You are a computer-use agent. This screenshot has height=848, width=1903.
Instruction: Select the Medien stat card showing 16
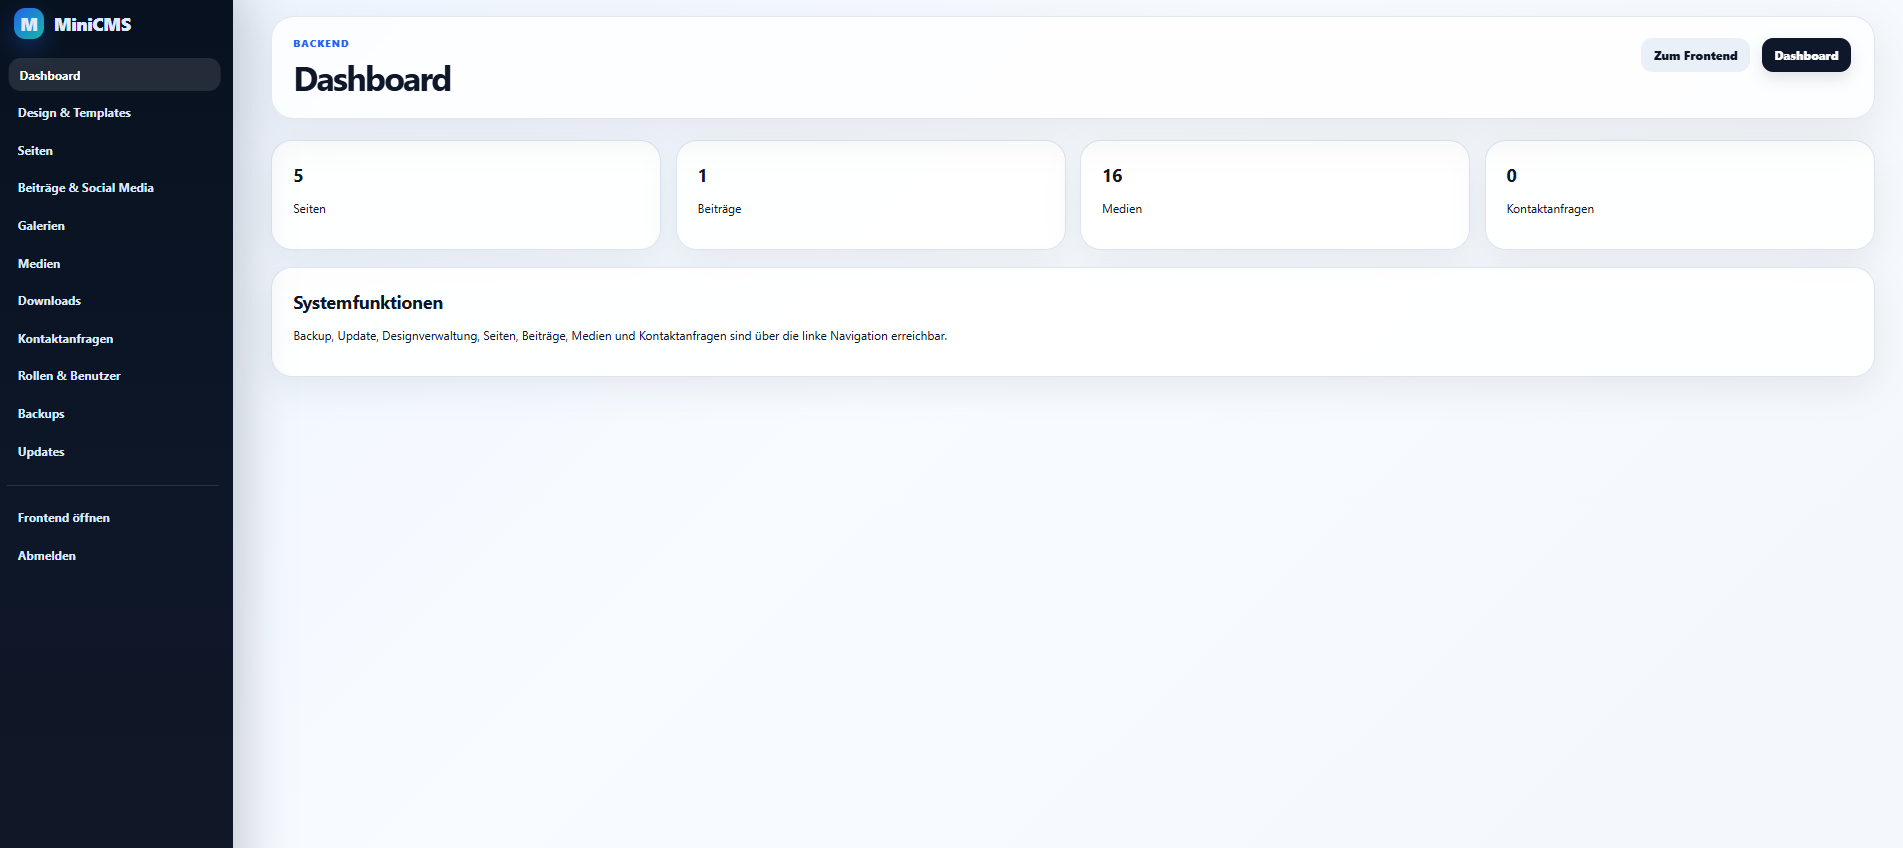1275,195
